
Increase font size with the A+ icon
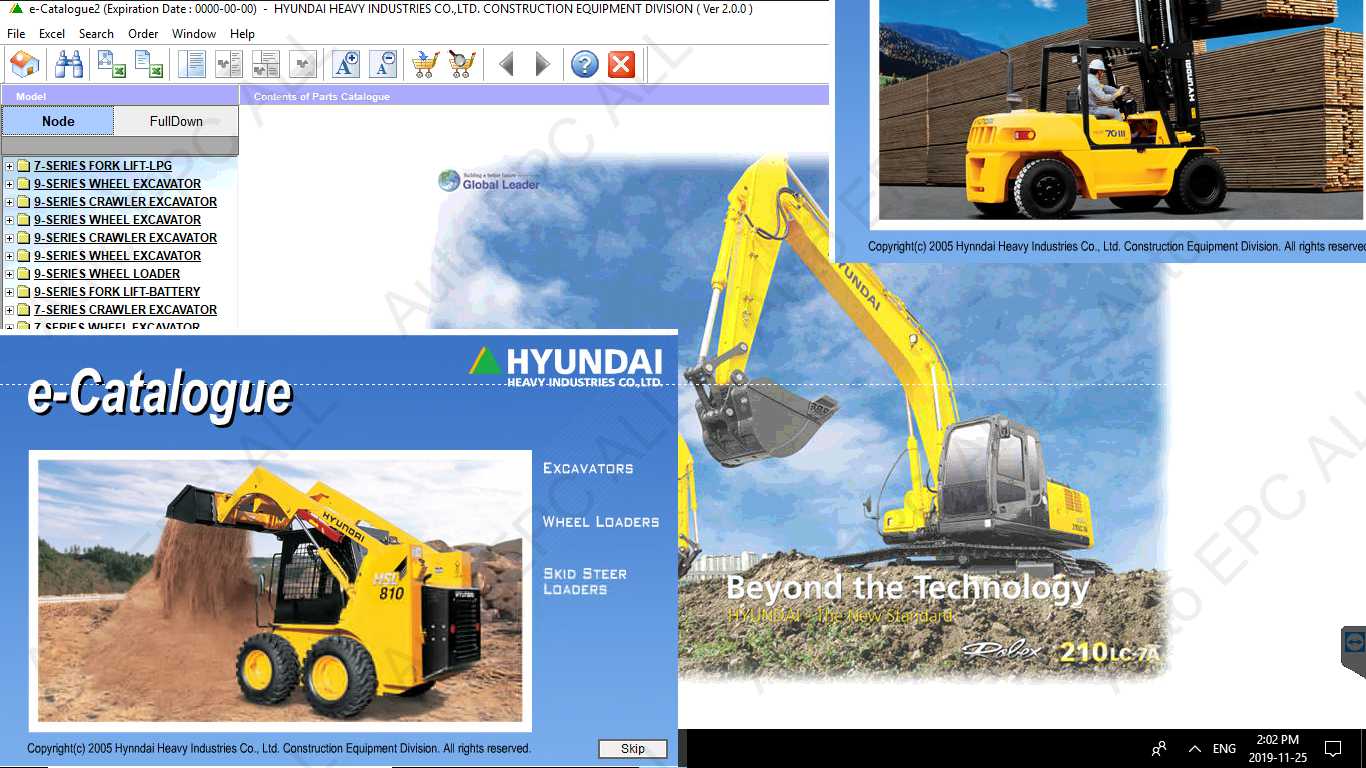point(346,65)
